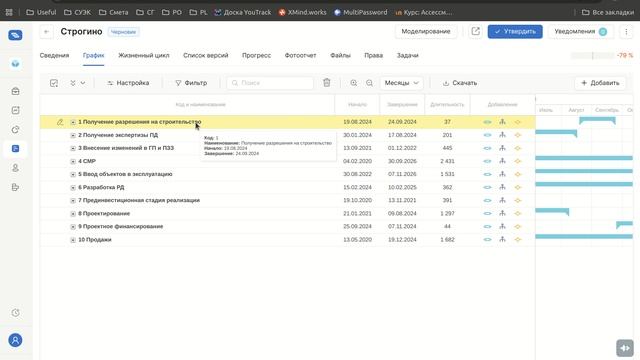Screen dimensions: 640x360
Task: Open the Настройка settings button
Action: tap(128, 83)
